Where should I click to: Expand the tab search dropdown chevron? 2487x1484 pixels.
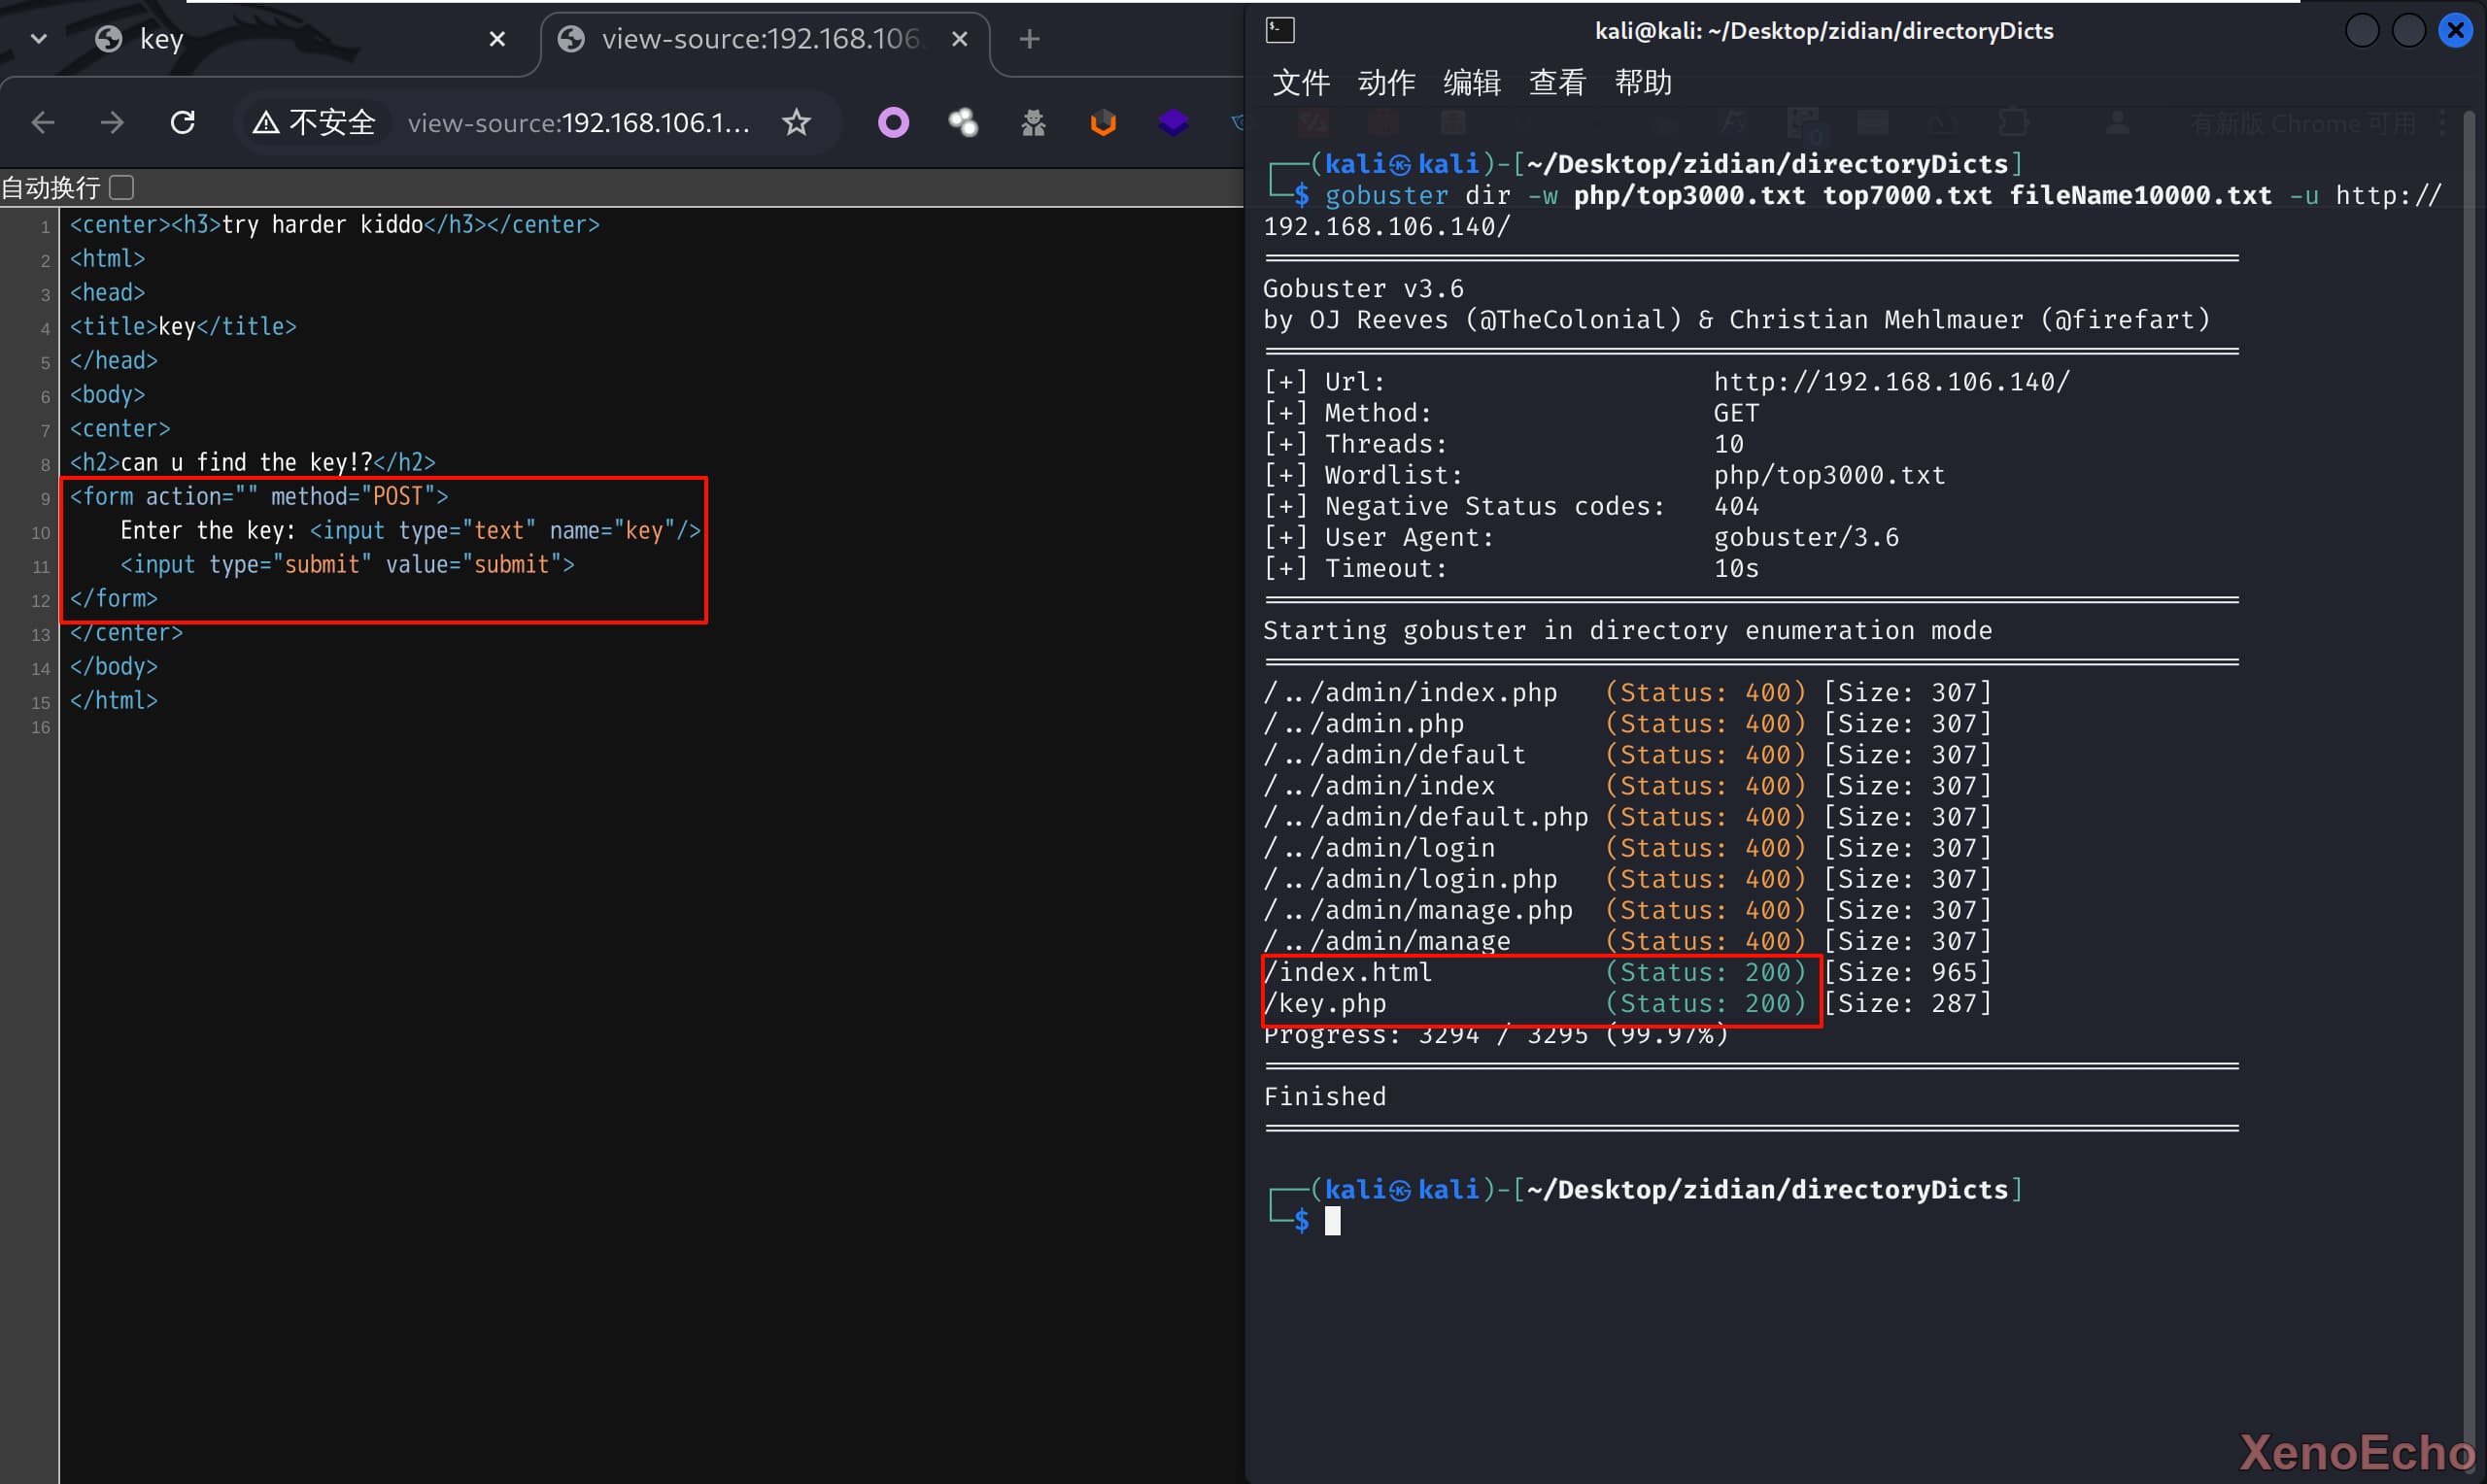39,39
